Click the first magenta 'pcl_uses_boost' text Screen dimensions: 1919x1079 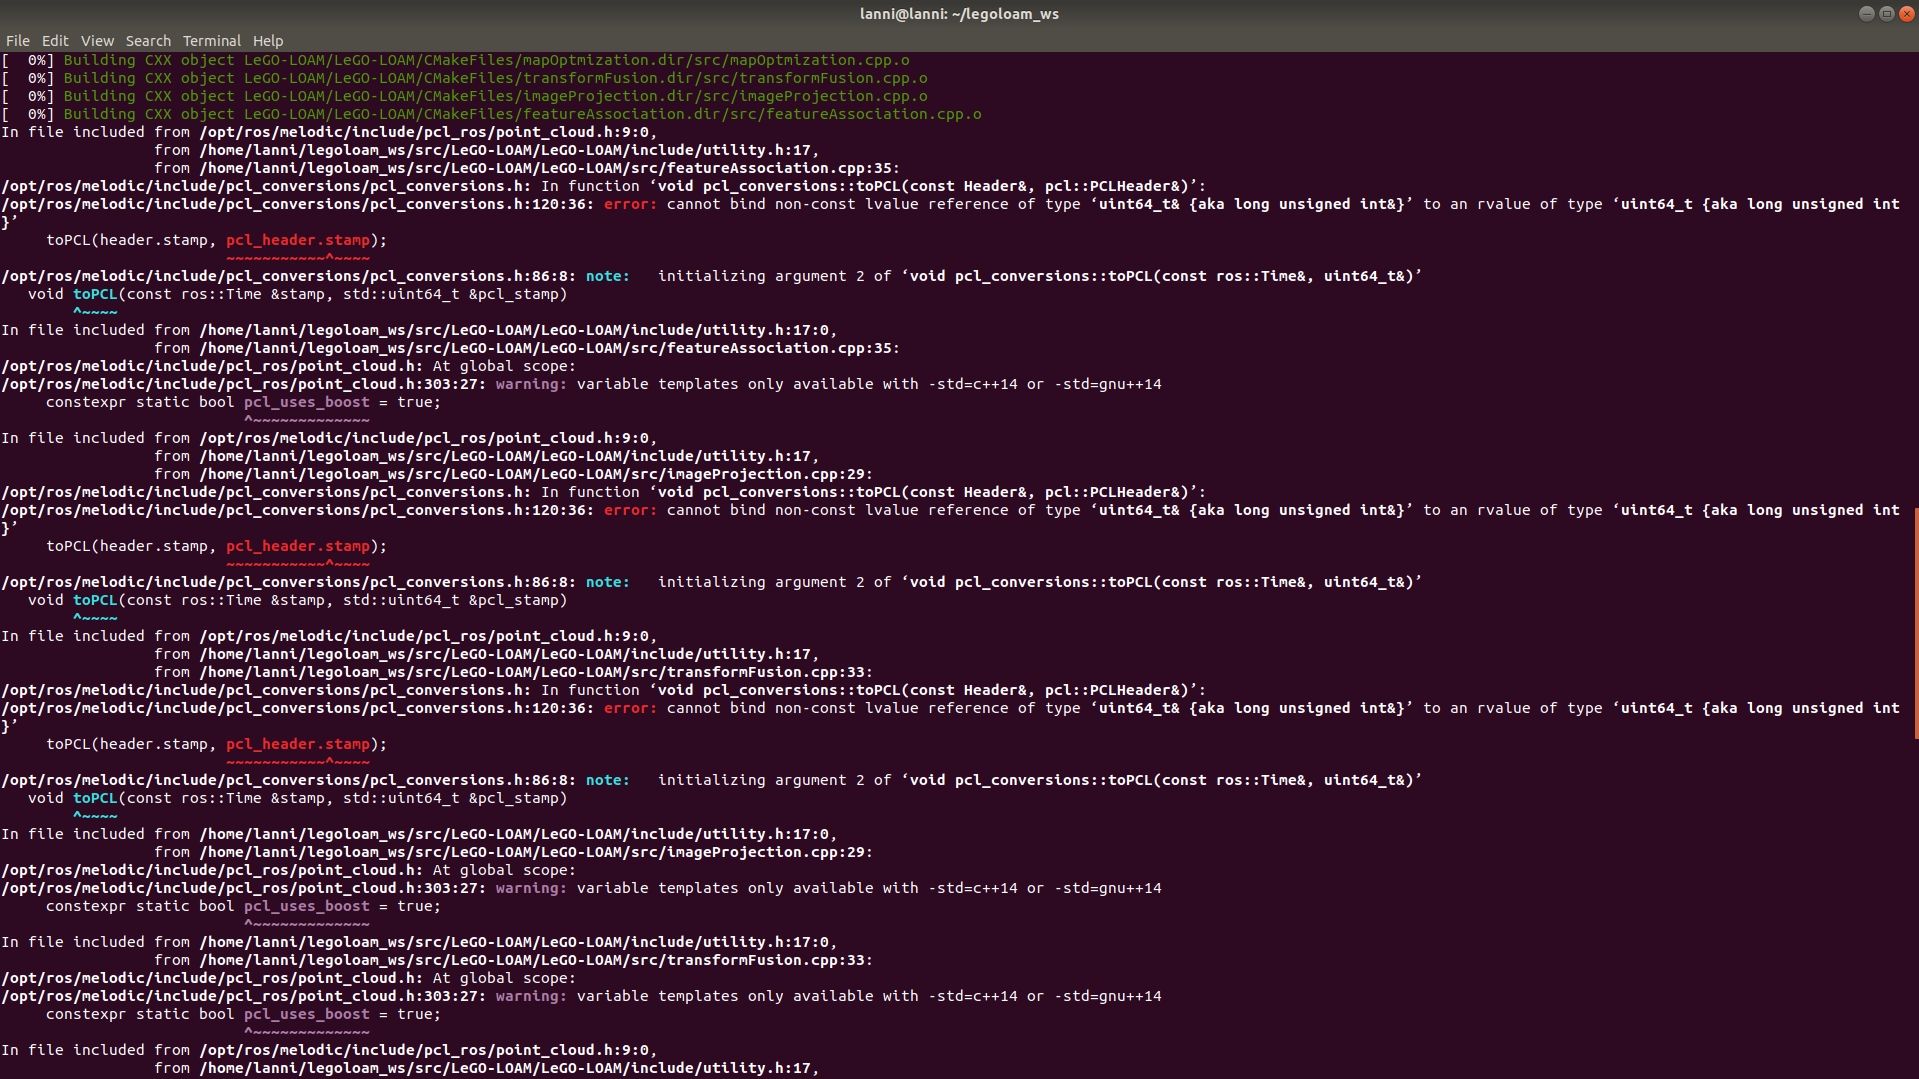(x=307, y=402)
